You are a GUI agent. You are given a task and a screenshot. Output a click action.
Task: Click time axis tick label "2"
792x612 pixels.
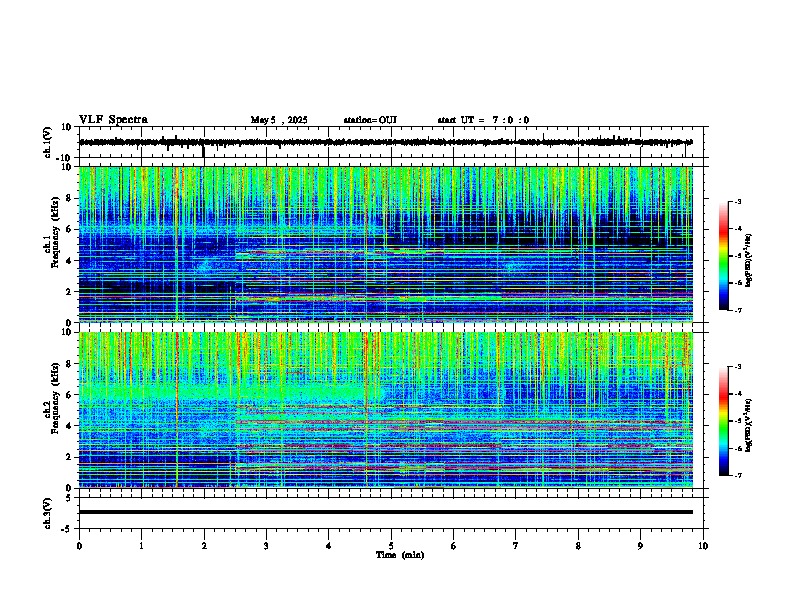click(x=204, y=546)
